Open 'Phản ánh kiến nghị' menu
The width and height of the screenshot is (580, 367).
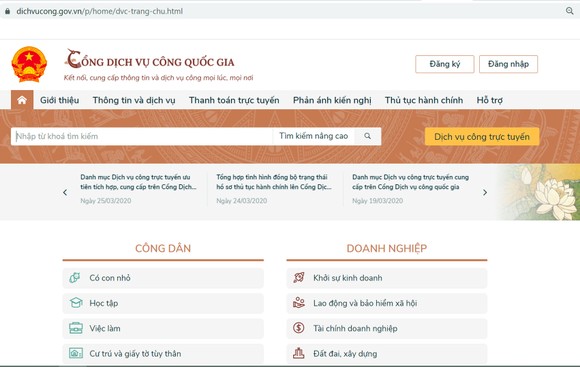332,100
